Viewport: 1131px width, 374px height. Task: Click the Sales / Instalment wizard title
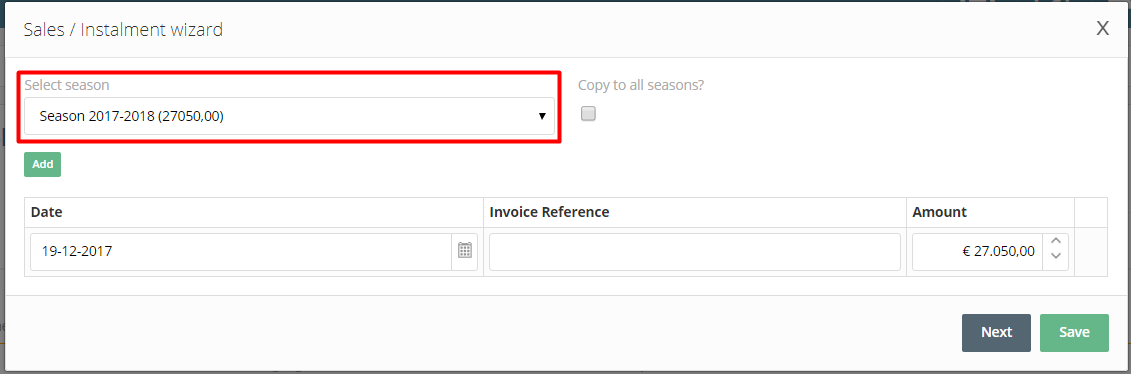tap(123, 30)
